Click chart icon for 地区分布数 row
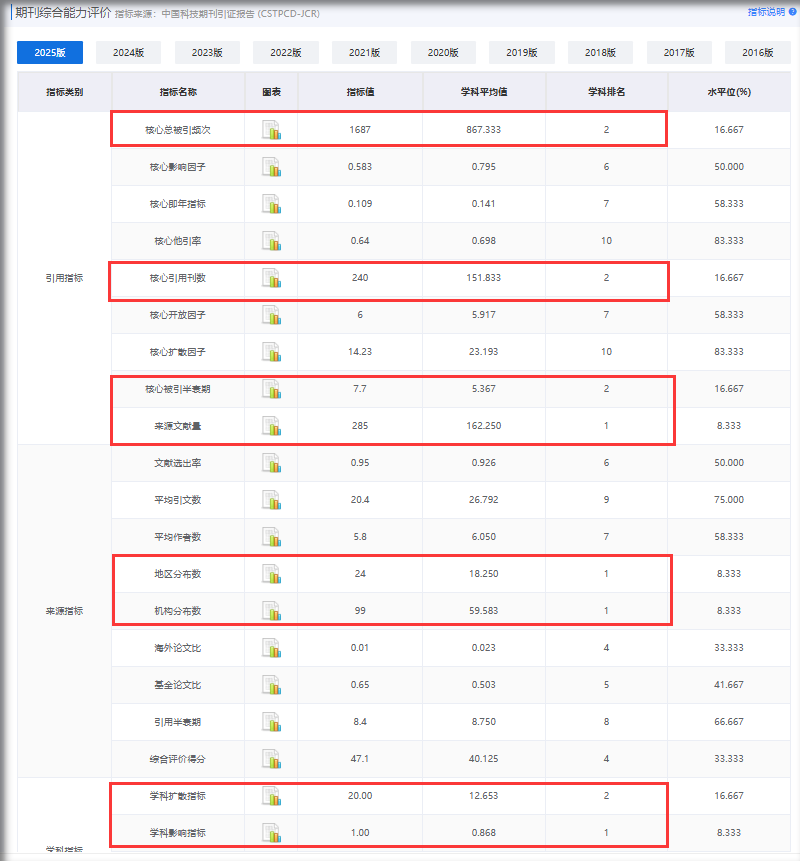The image size is (800, 861). coord(271,574)
